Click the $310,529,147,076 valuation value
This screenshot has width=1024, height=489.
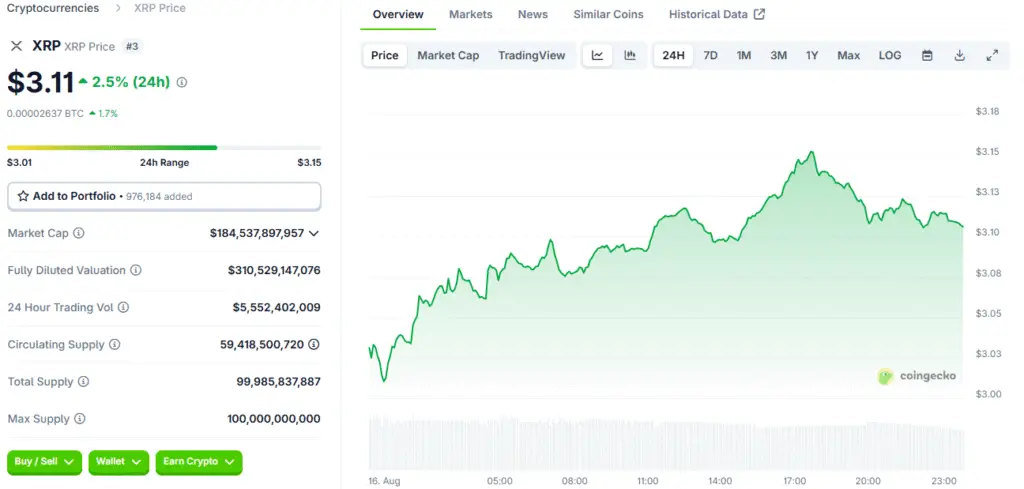(x=274, y=270)
